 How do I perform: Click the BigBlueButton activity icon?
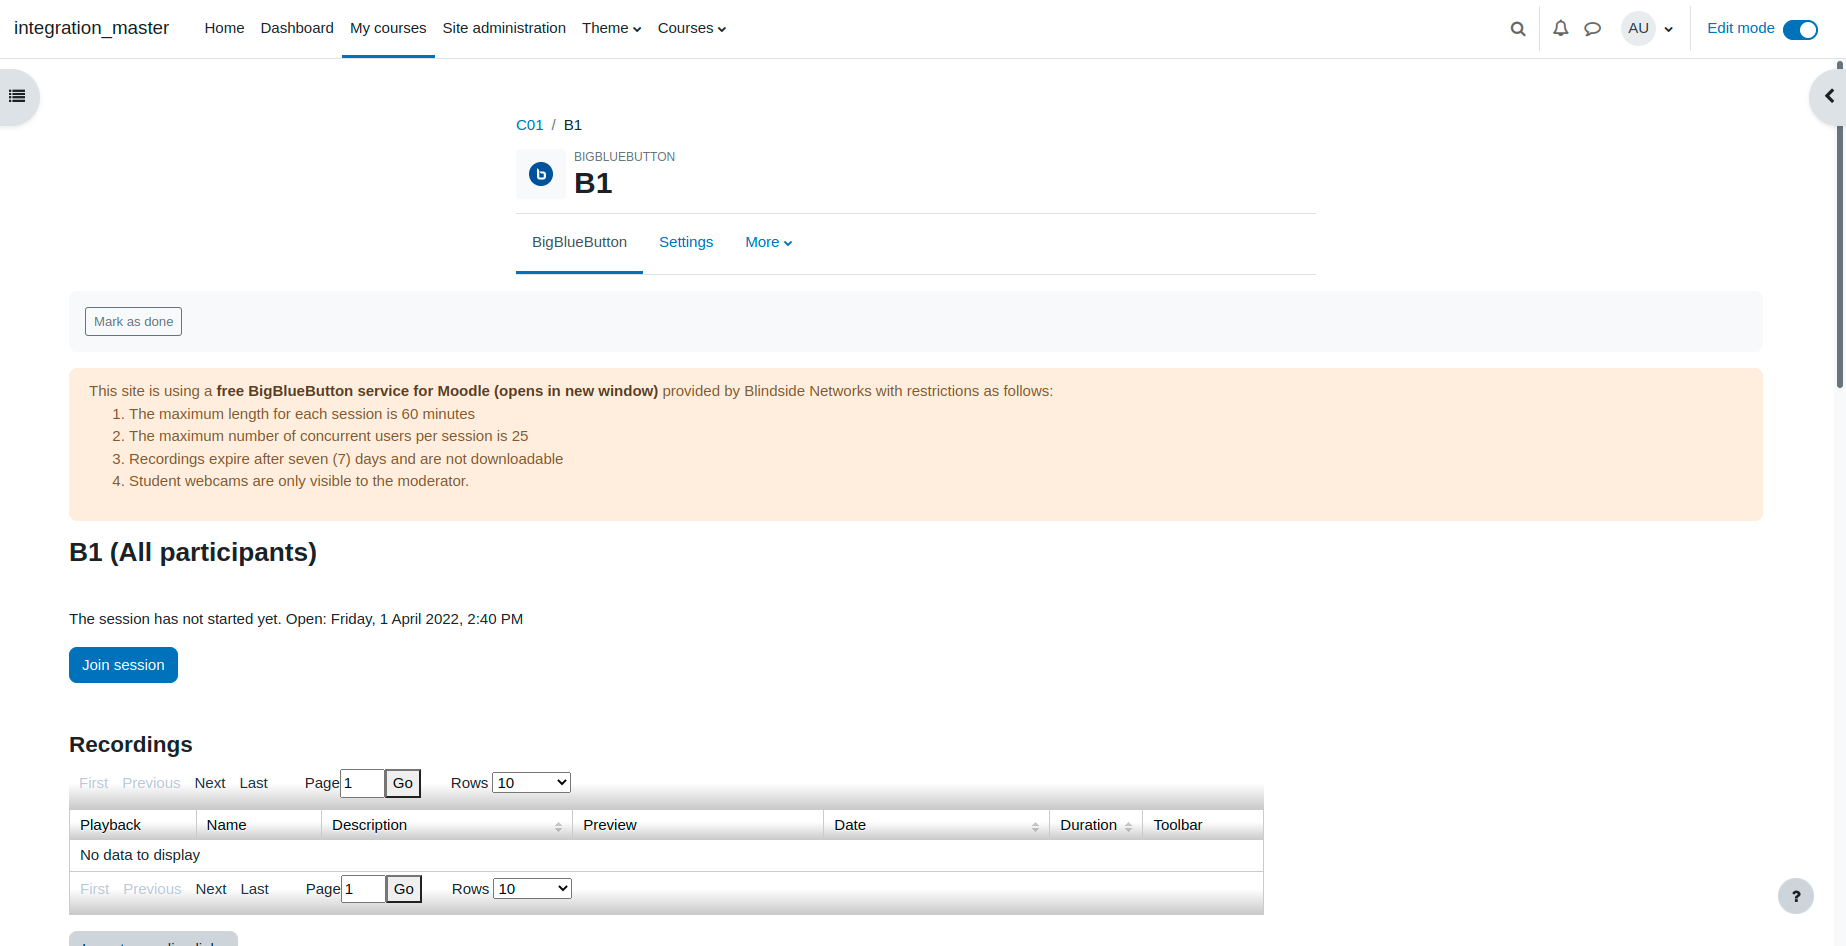pyautogui.click(x=541, y=174)
